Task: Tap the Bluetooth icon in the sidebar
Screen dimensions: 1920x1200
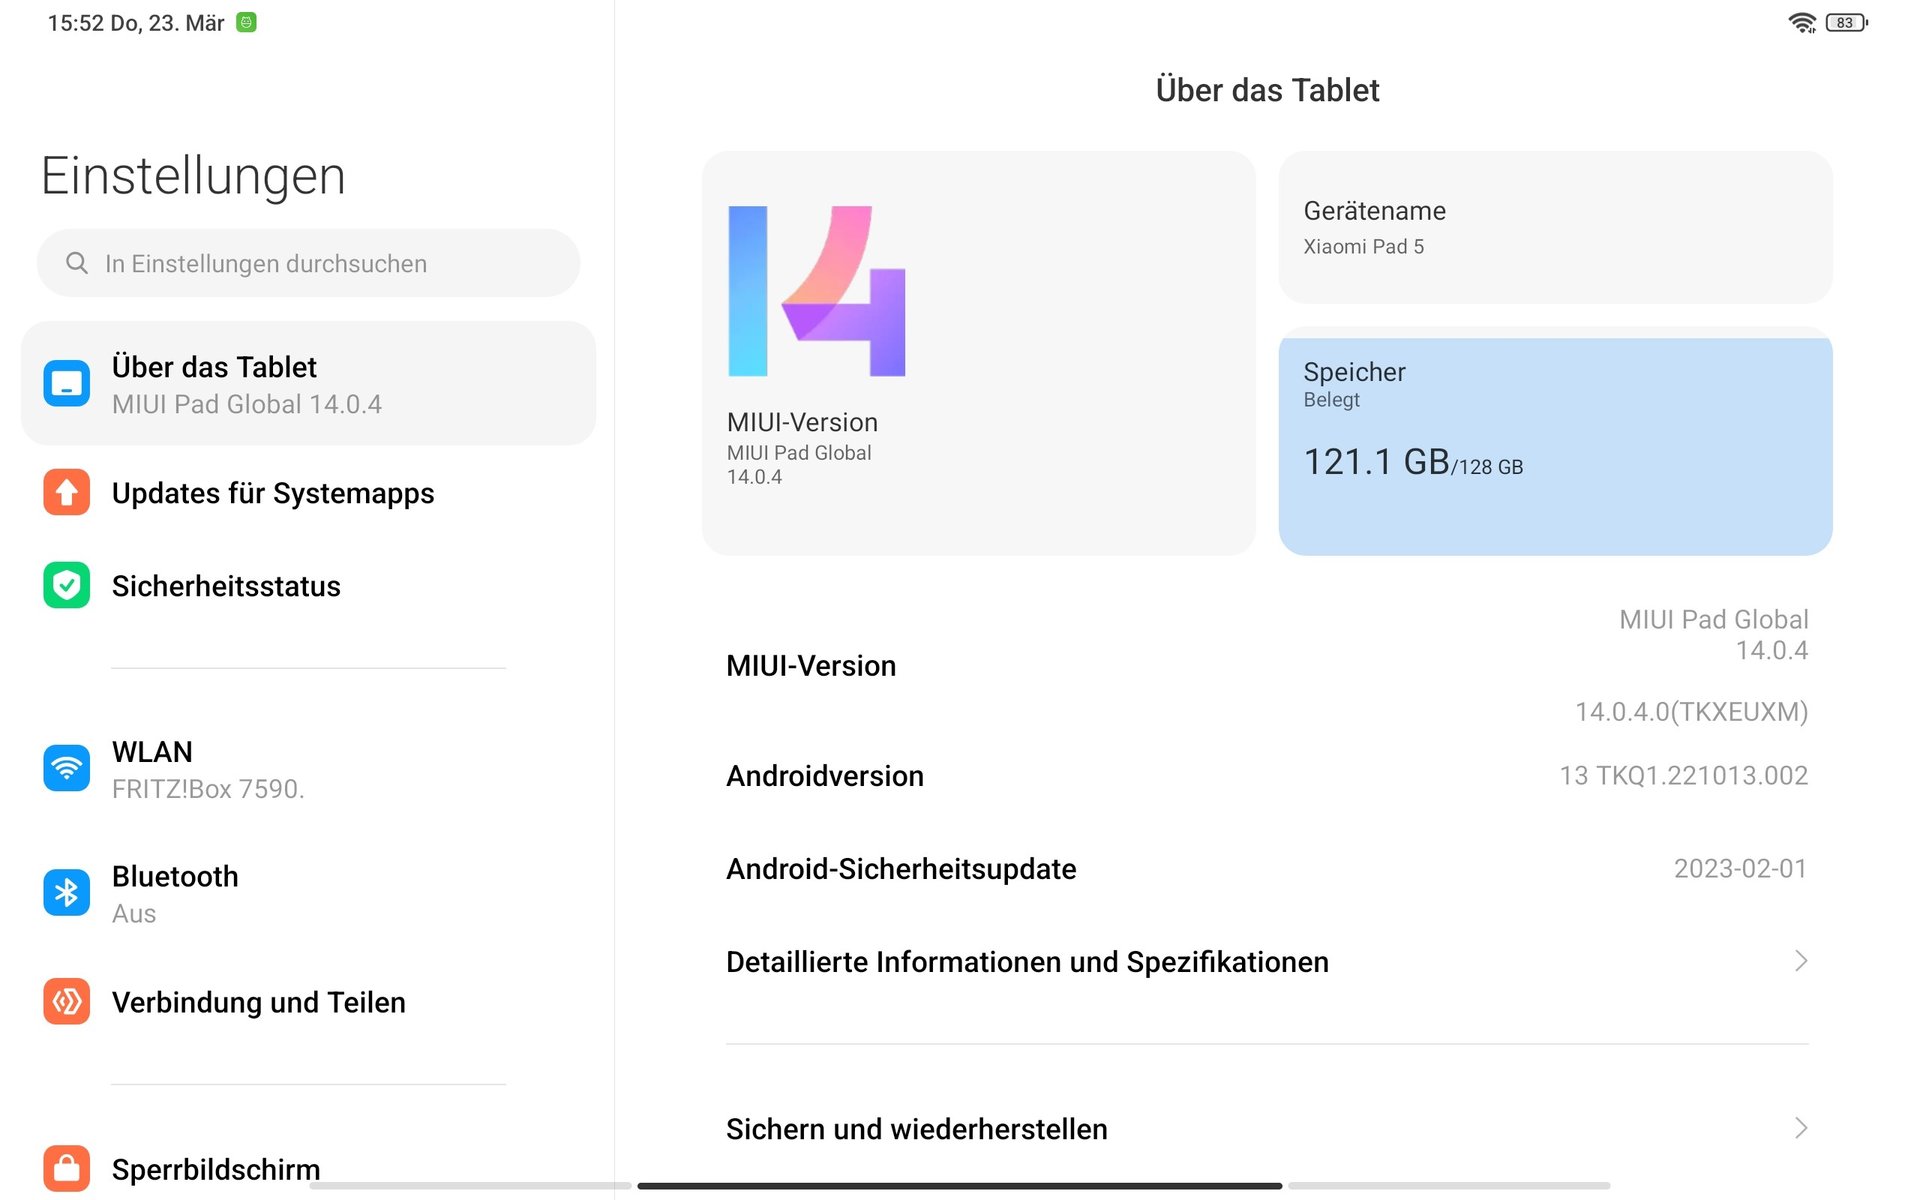Action: [67, 892]
